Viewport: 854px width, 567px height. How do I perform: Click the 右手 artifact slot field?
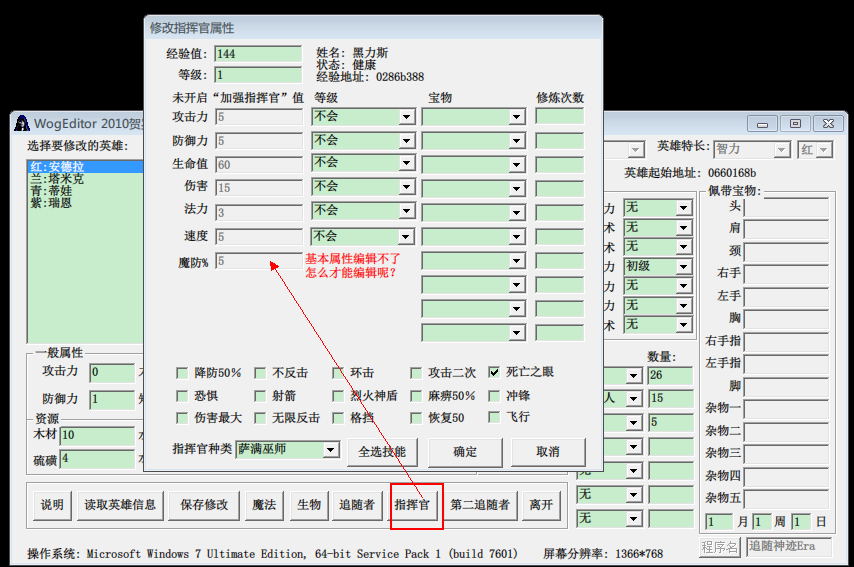(x=786, y=274)
